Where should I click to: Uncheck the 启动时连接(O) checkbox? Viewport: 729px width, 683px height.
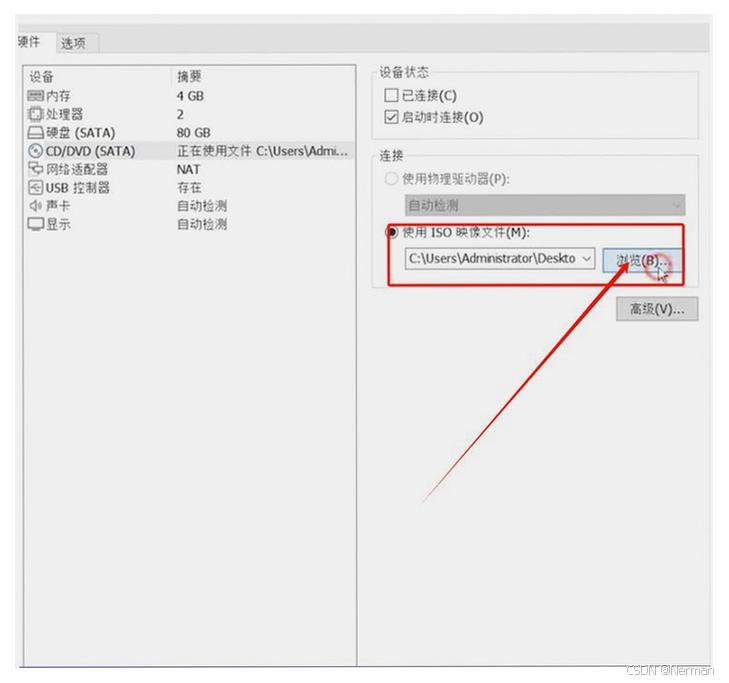tap(391, 117)
